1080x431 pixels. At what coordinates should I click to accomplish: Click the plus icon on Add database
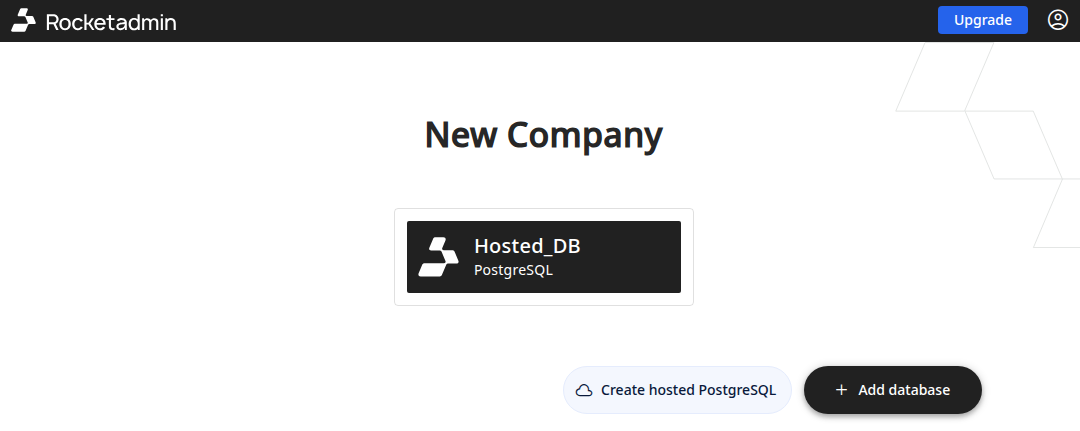[x=841, y=390]
